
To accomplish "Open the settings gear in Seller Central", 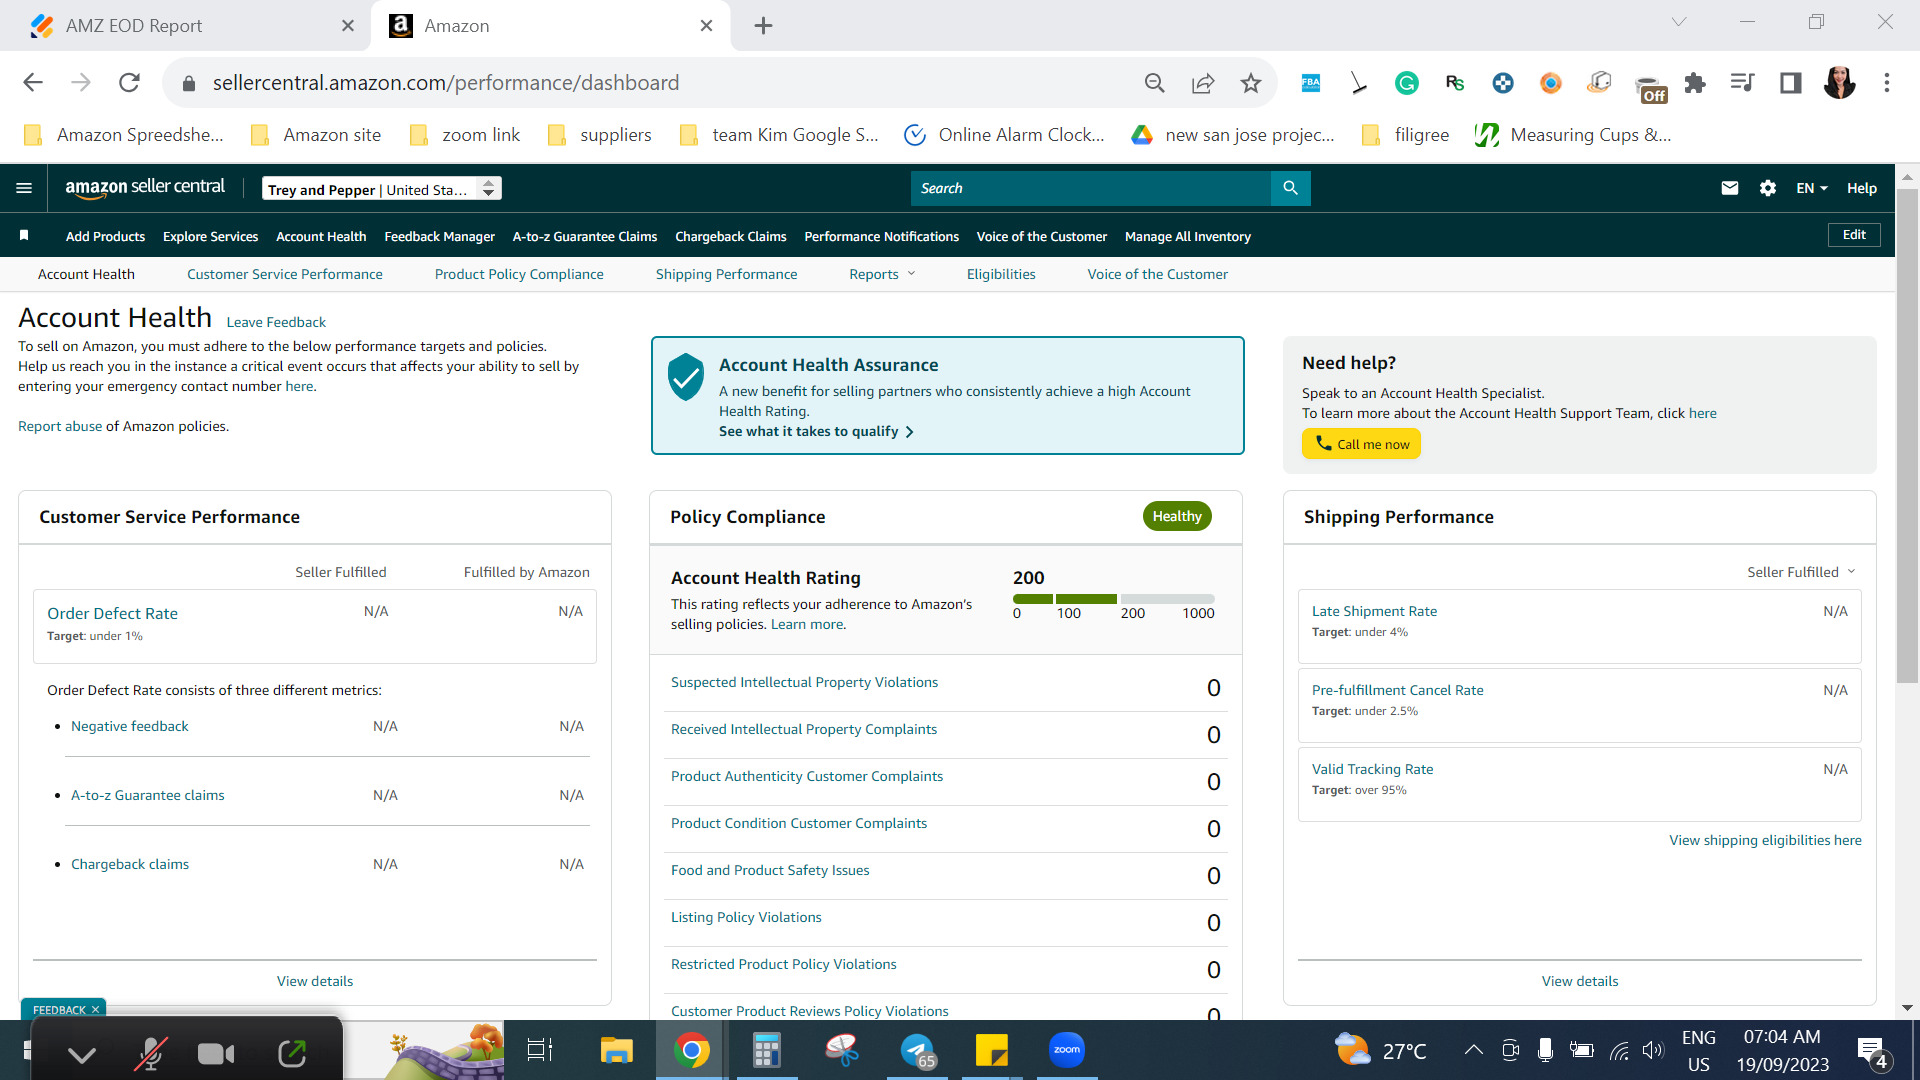I will pyautogui.click(x=1768, y=188).
